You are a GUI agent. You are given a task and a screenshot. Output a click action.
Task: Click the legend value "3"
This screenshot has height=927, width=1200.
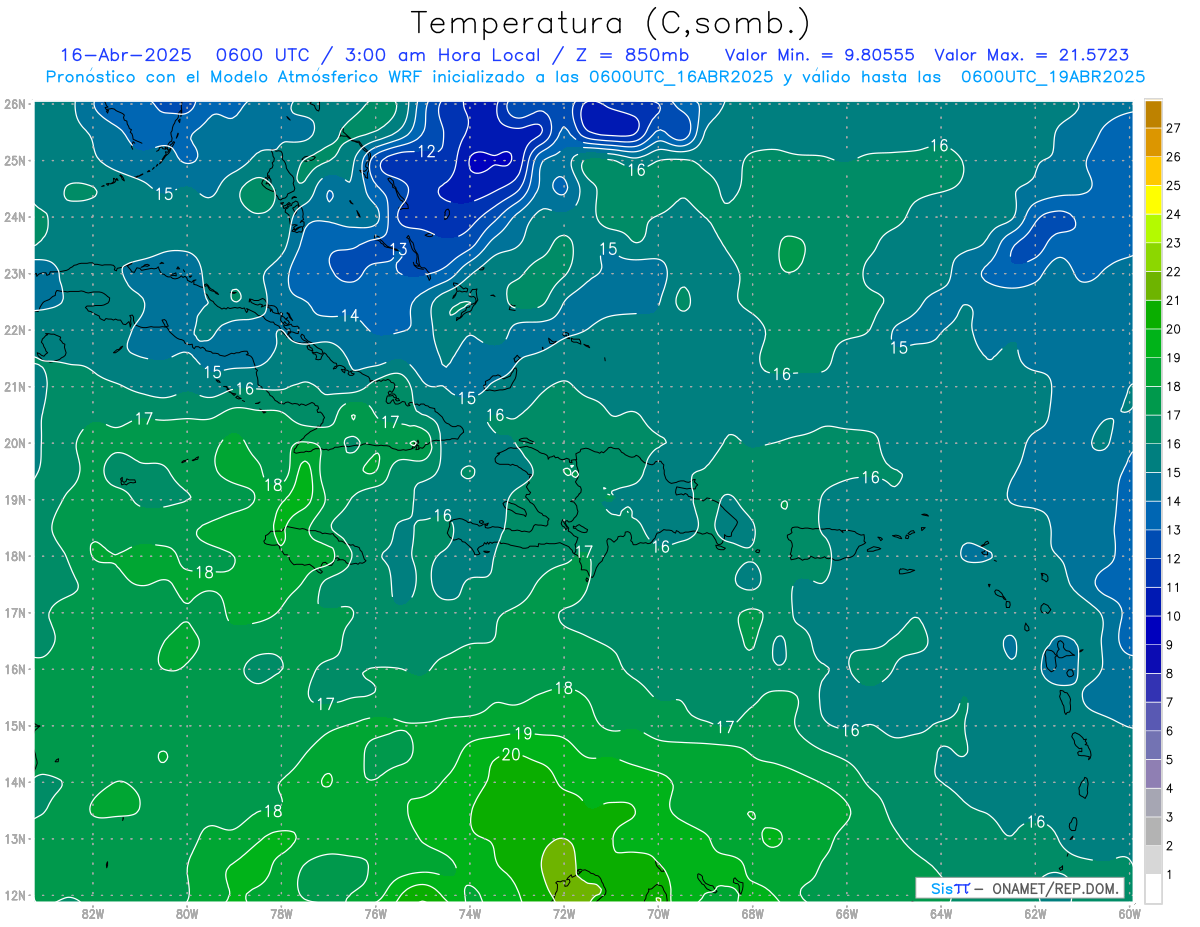[1170, 817]
